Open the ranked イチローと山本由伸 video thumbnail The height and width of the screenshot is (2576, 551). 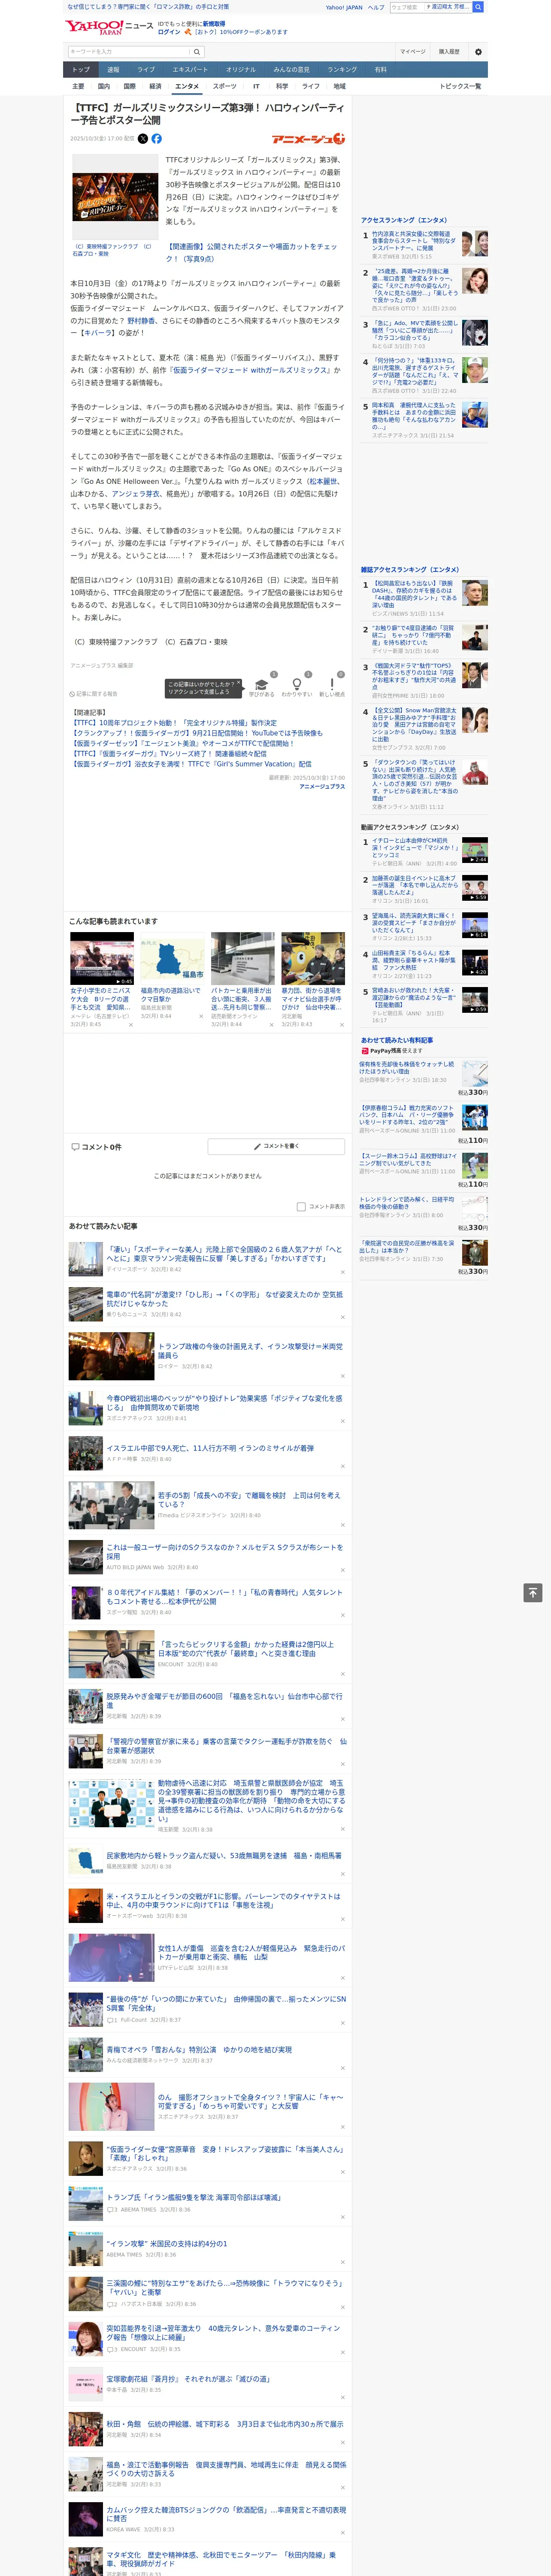pyautogui.click(x=475, y=850)
